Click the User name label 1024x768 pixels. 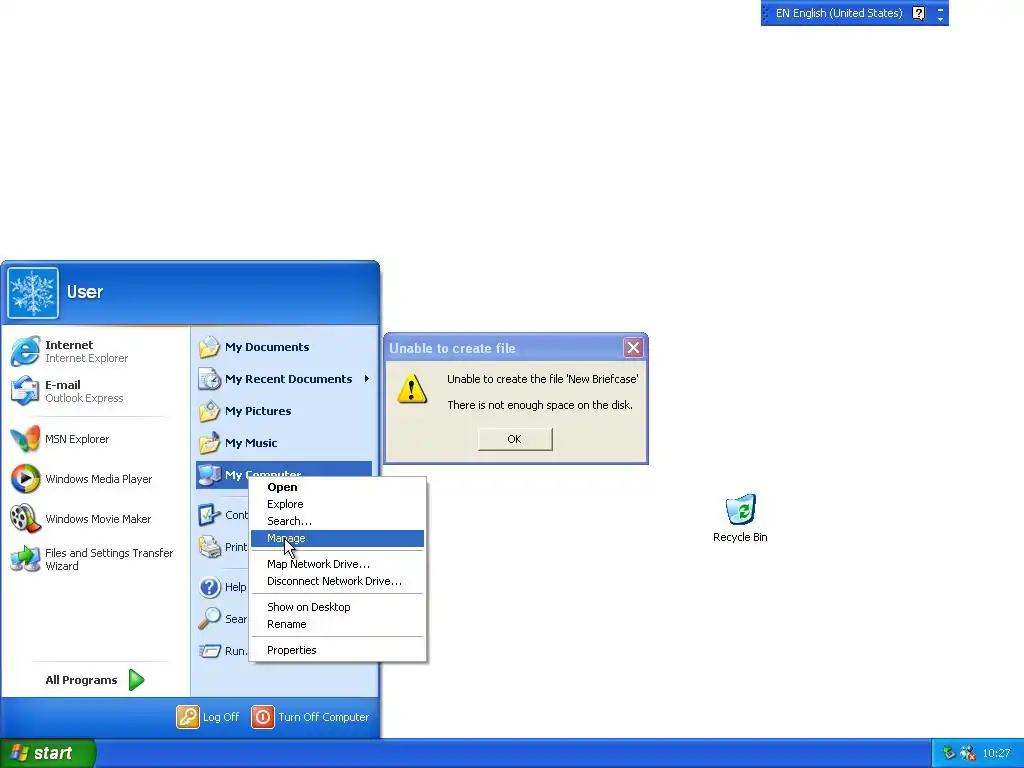(85, 292)
